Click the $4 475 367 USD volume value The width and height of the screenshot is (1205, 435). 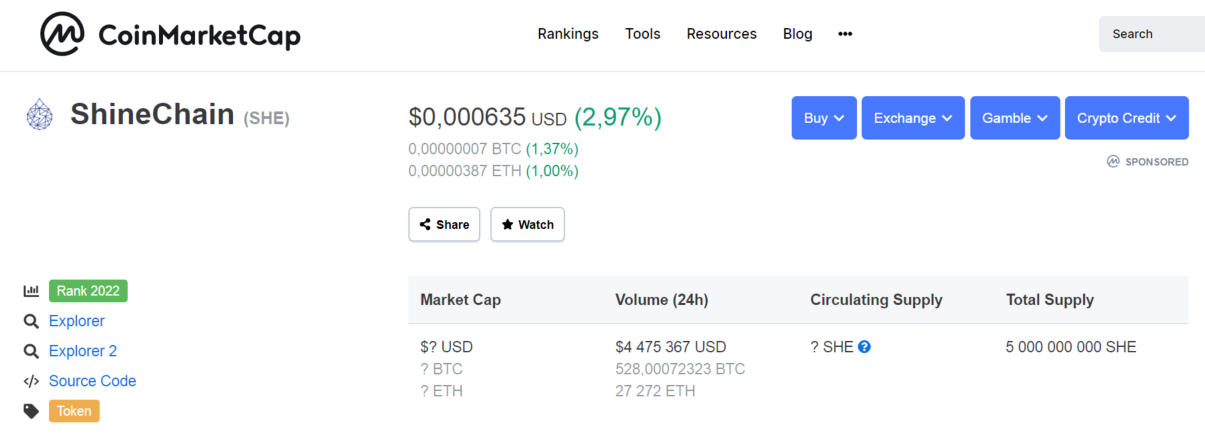point(671,347)
